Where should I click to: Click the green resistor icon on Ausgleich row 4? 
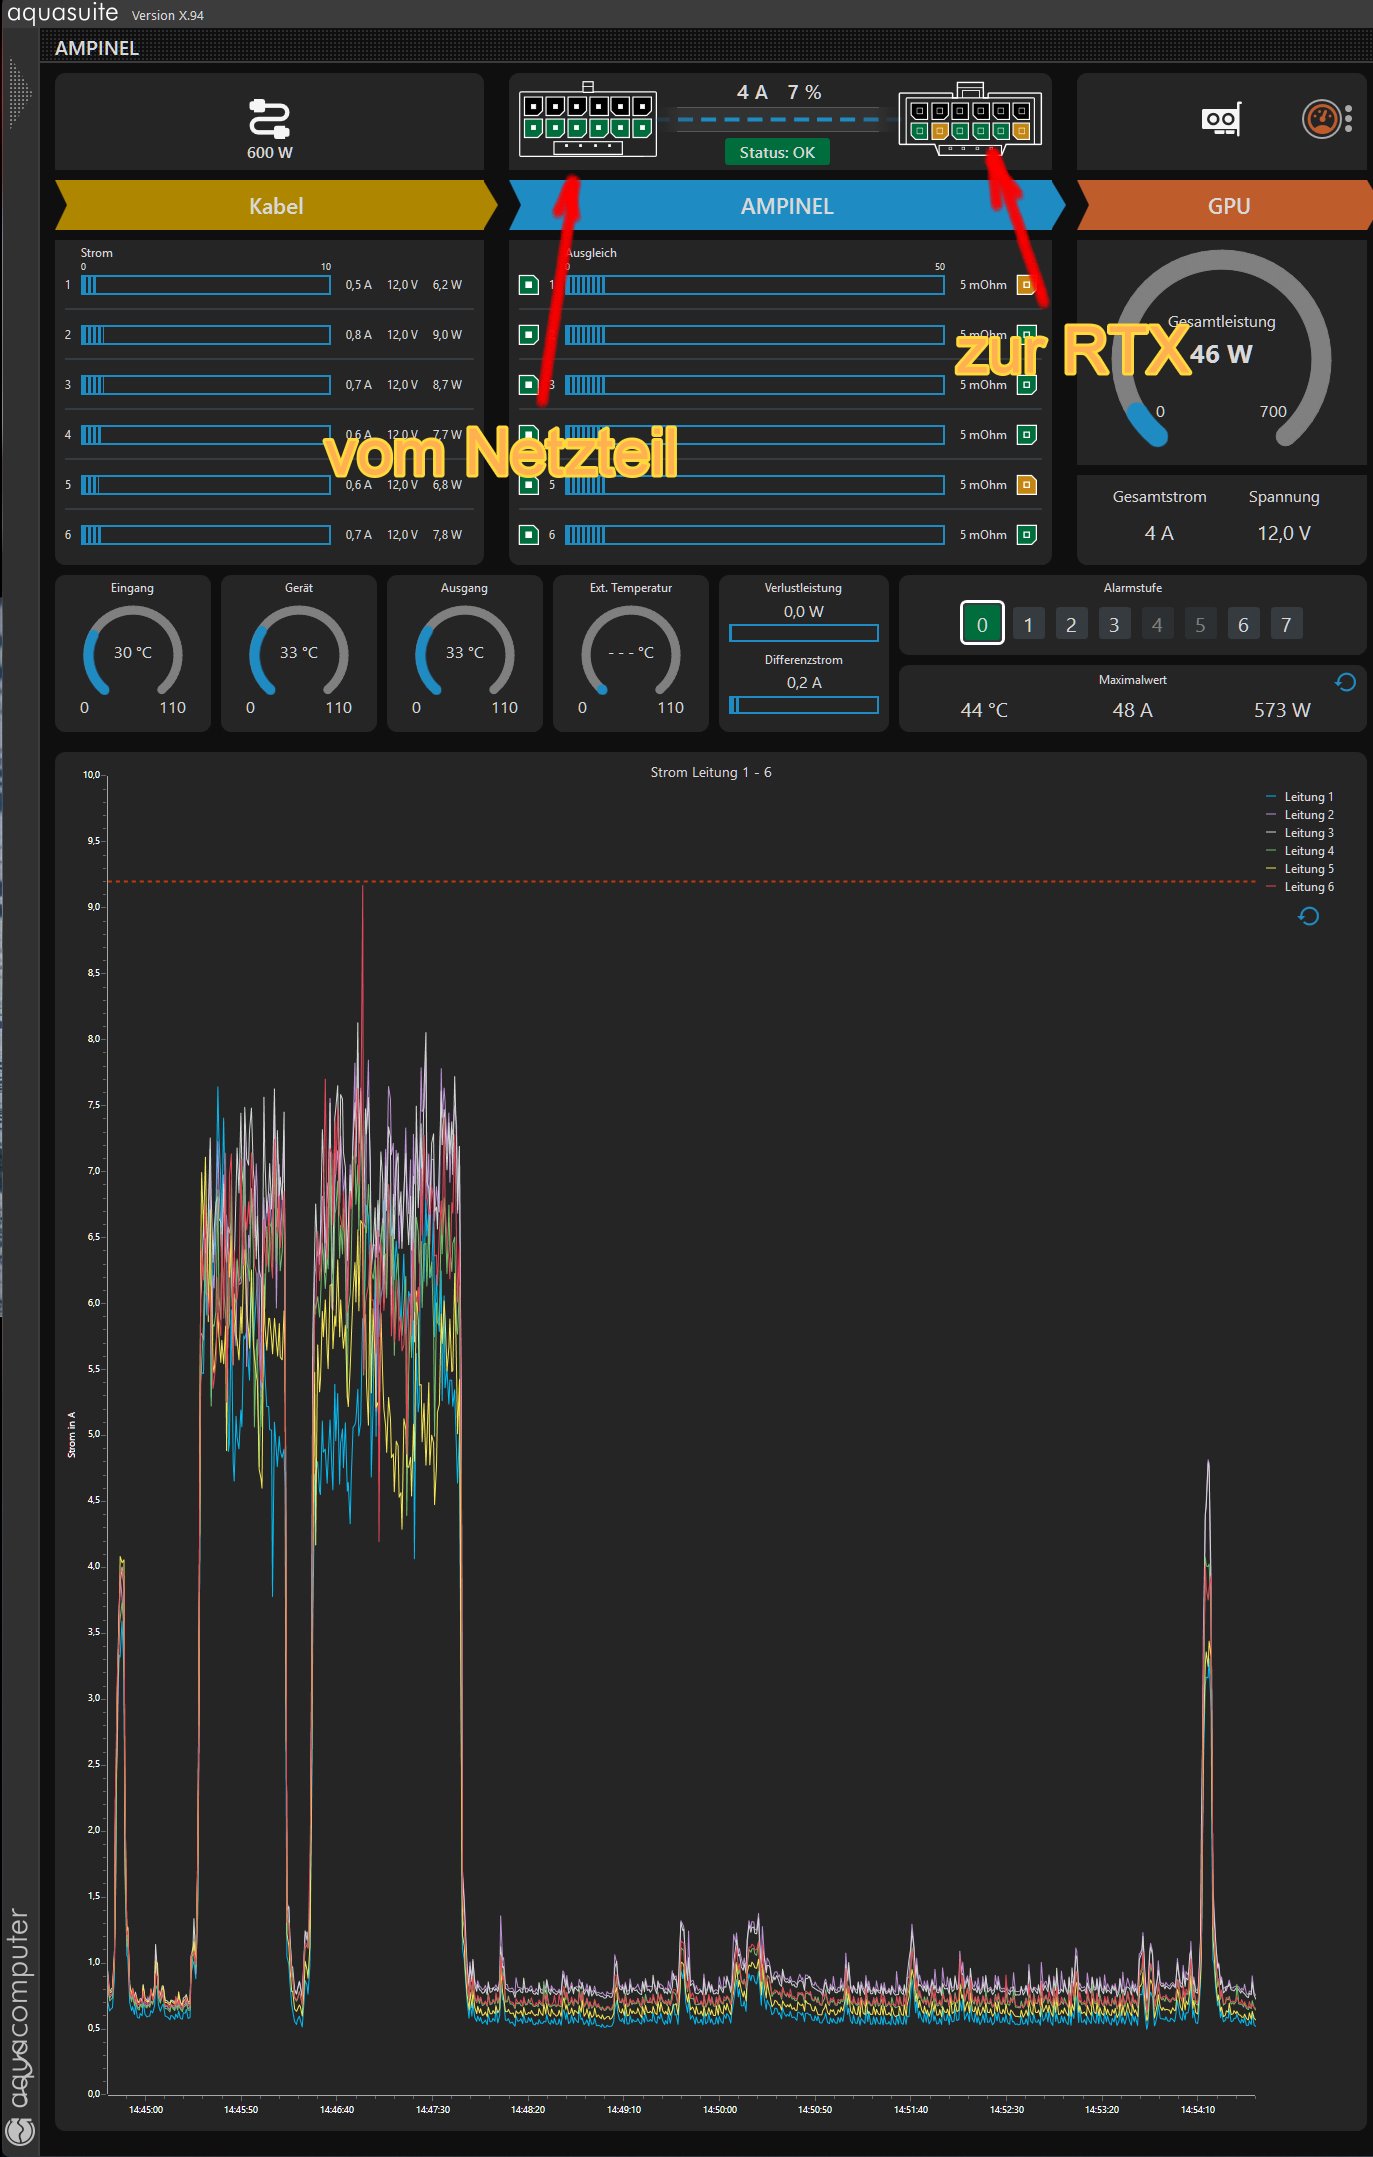click(x=1026, y=435)
